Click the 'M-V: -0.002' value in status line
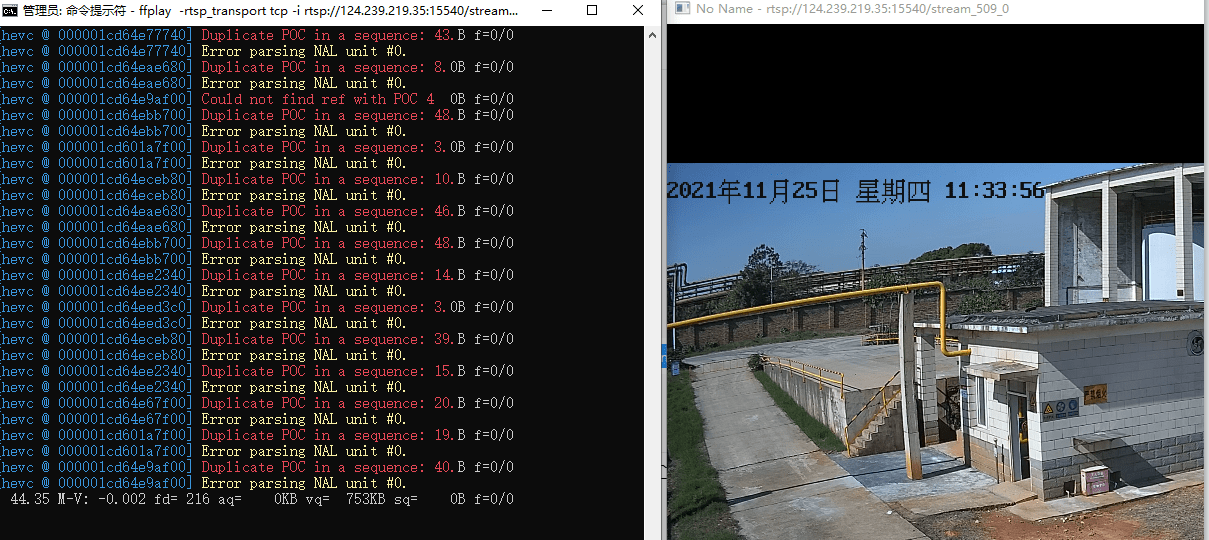The image size is (1209, 540). pyautogui.click(x=102, y=499)
